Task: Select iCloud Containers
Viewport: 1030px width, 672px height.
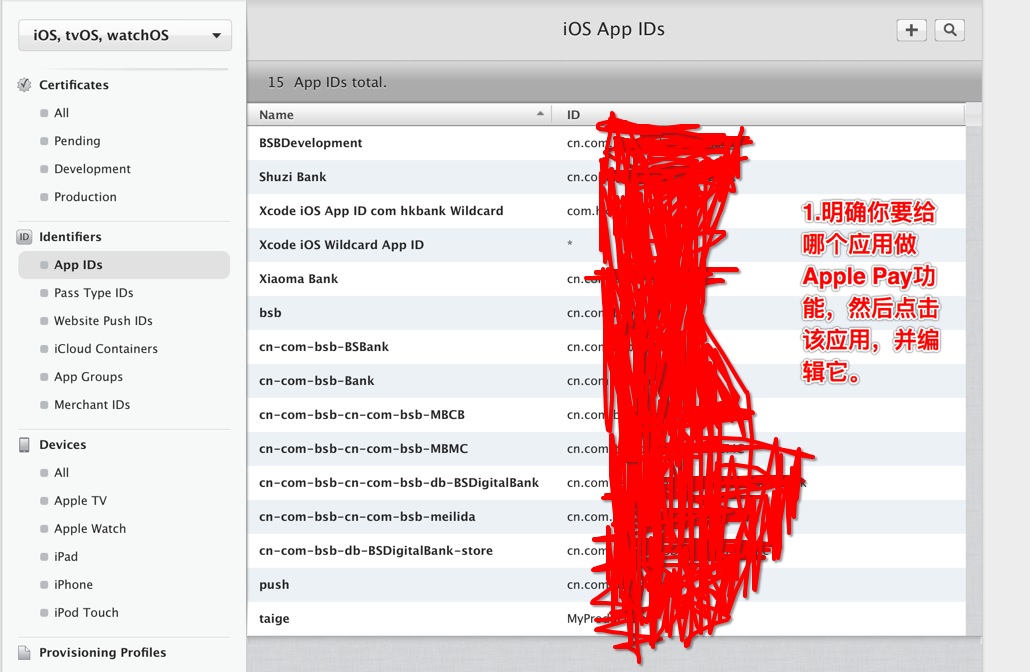Action: pos(106,349)
